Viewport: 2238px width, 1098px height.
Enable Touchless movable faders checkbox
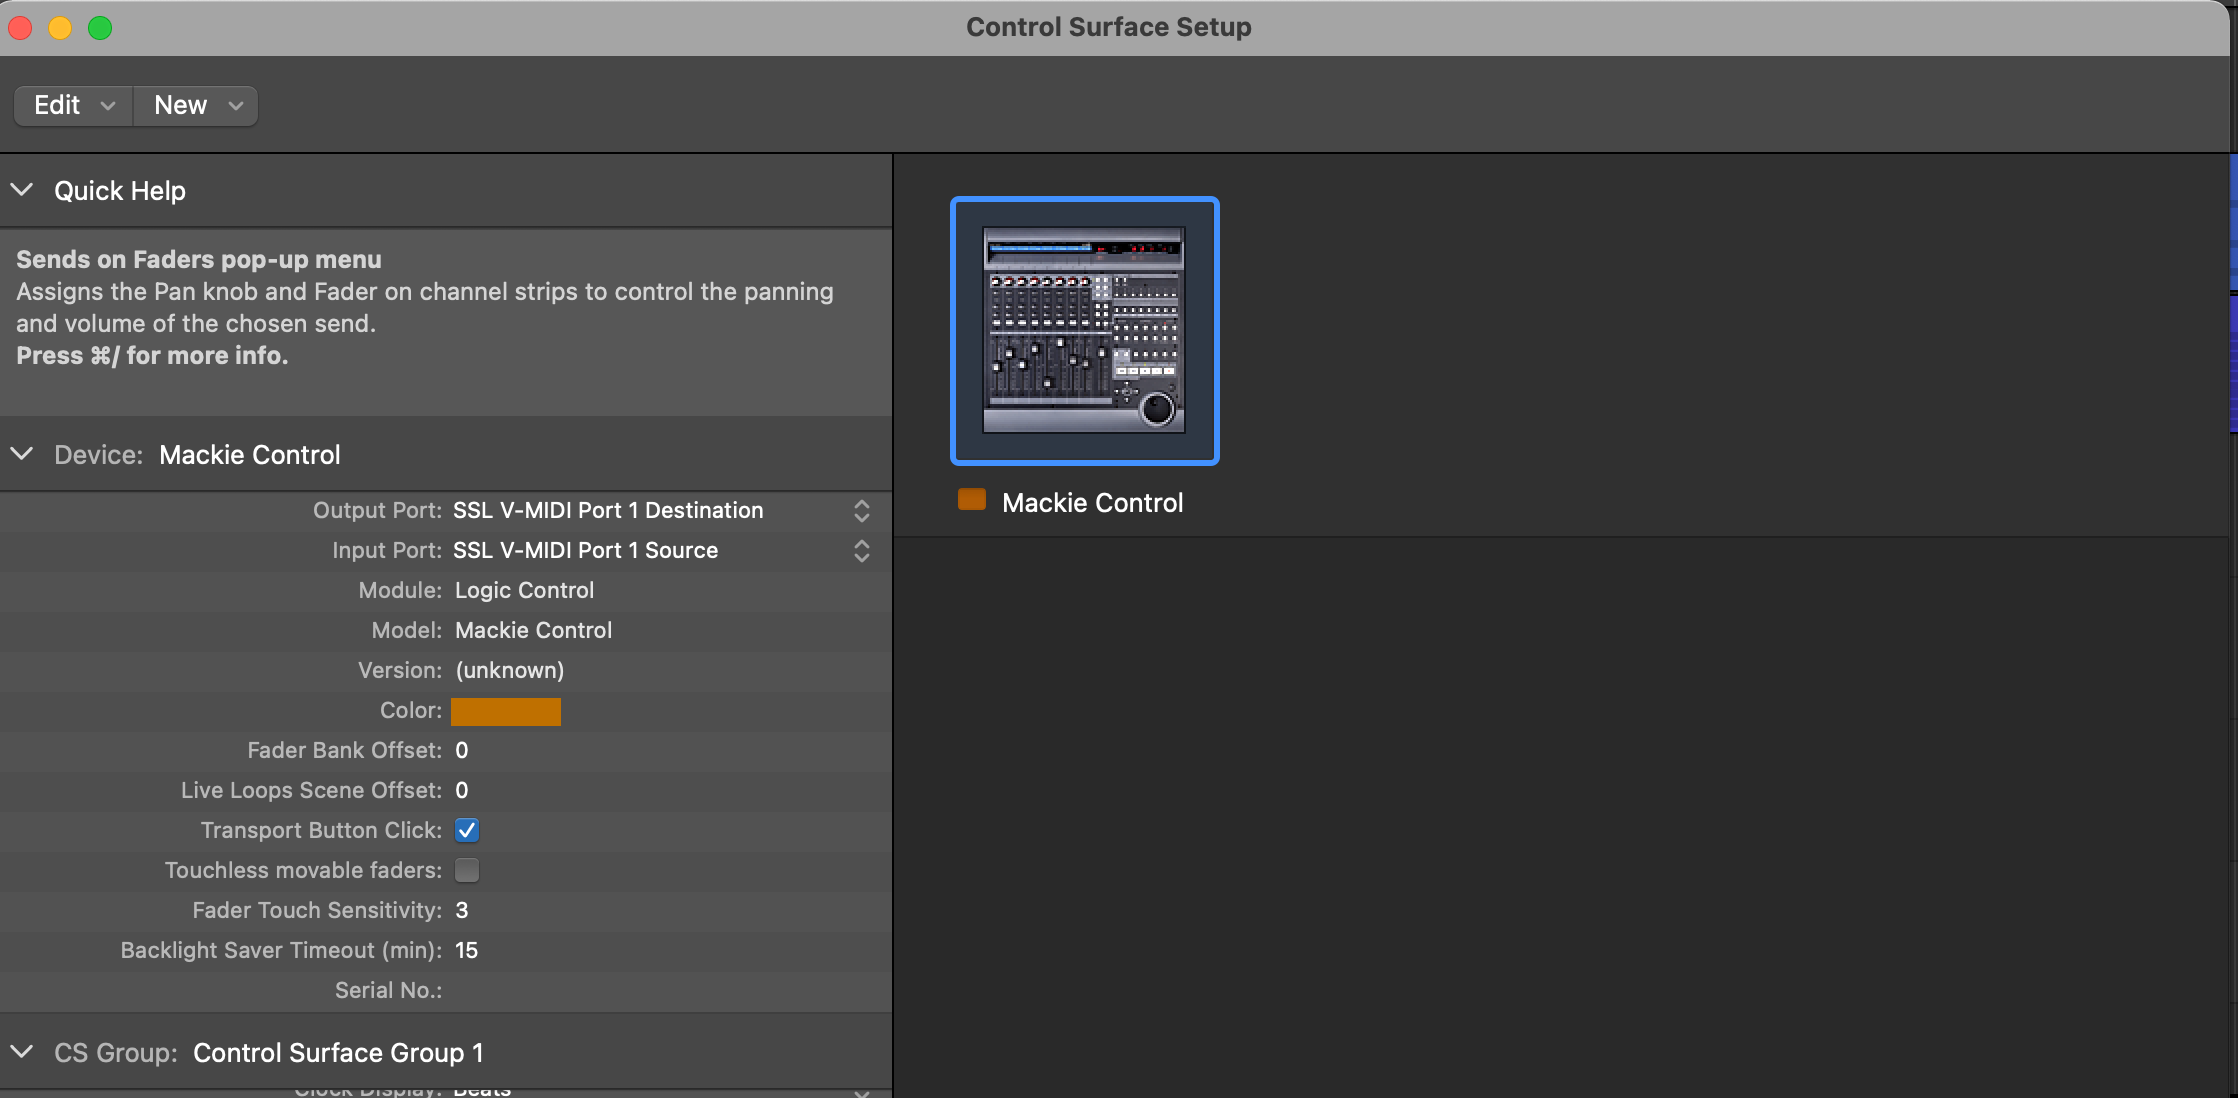(467, 870)
